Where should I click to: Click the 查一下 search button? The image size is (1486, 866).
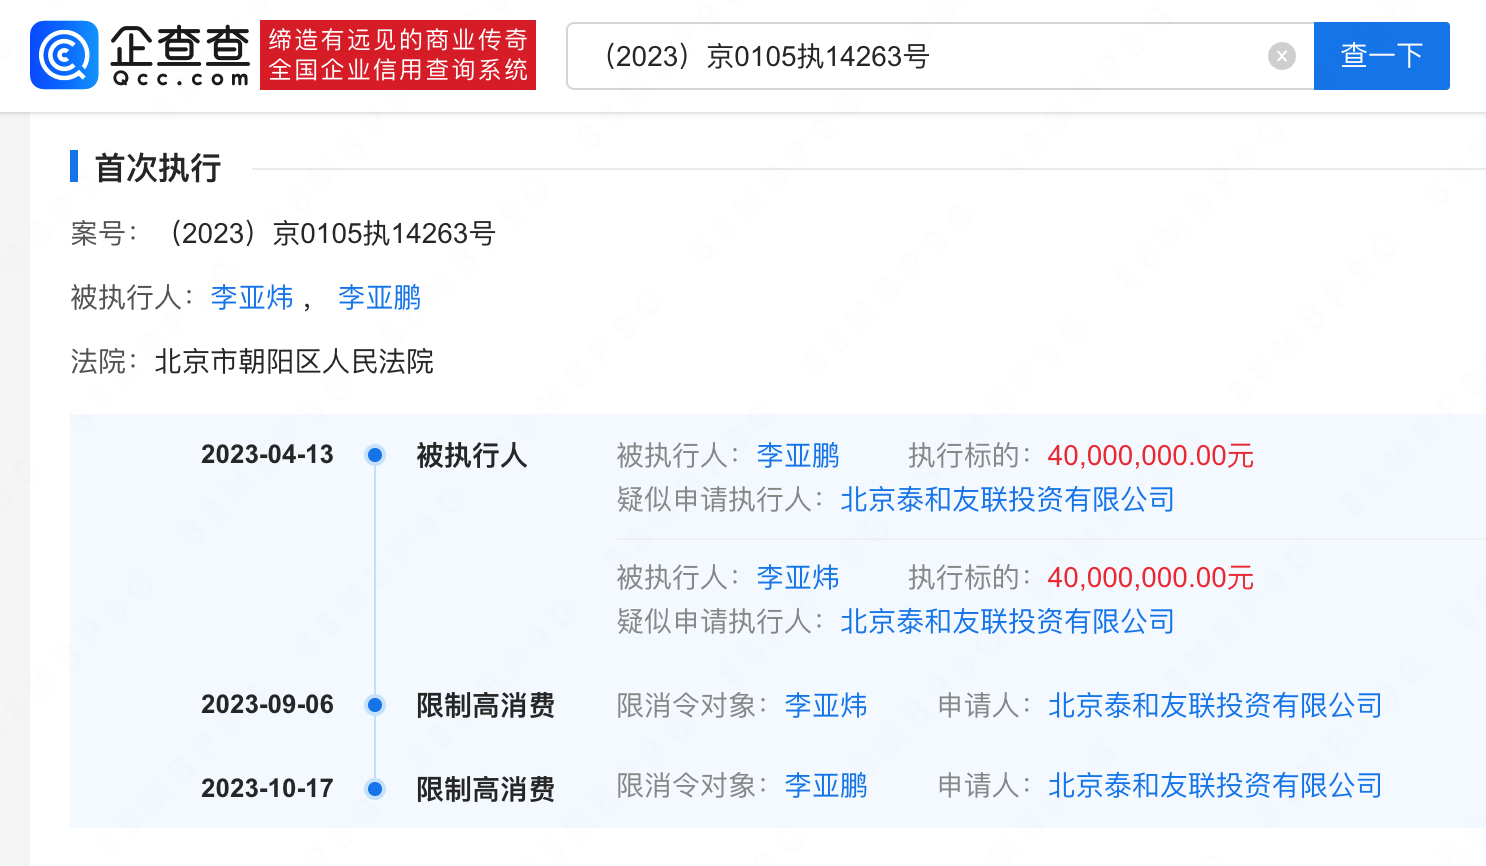pos(1381,56)
